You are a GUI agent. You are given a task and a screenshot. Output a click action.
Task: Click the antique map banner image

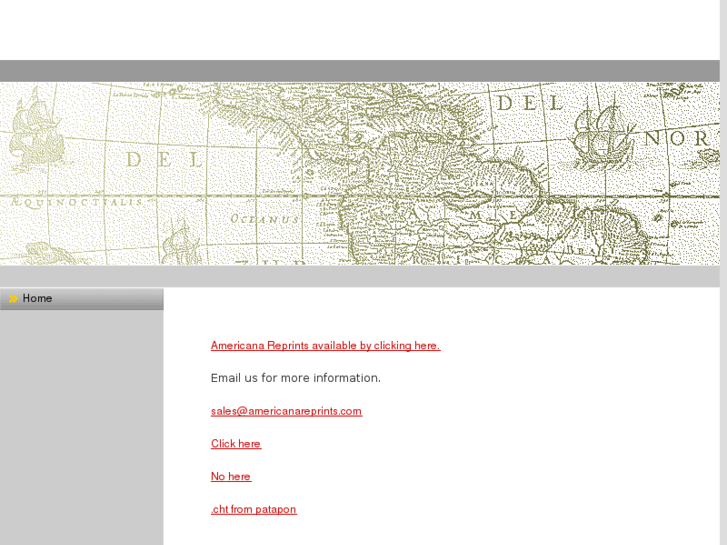click(360, 174)
